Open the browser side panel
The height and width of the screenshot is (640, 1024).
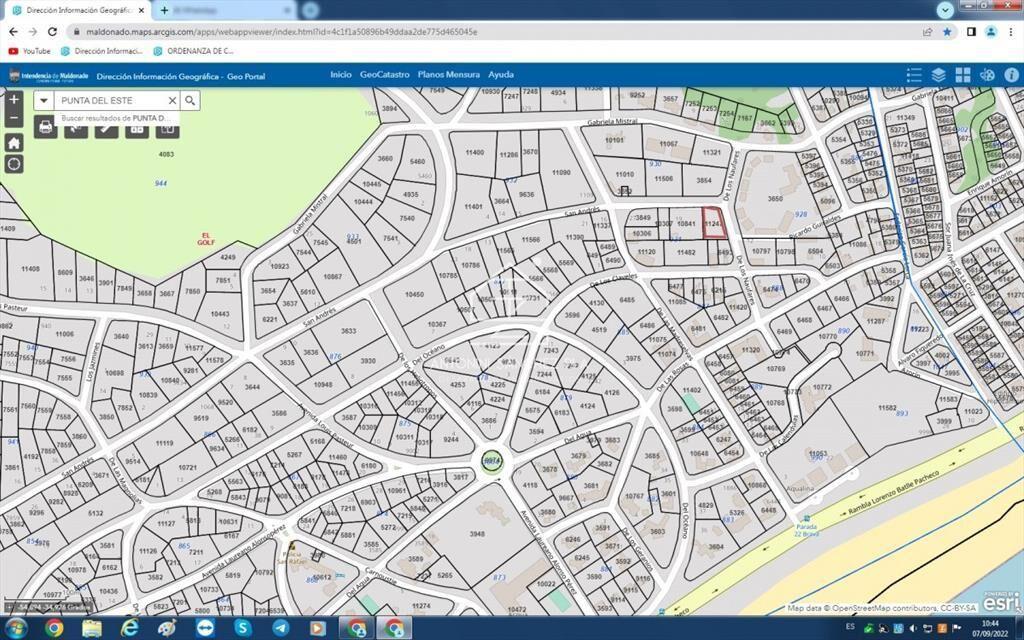coord(971,31)
